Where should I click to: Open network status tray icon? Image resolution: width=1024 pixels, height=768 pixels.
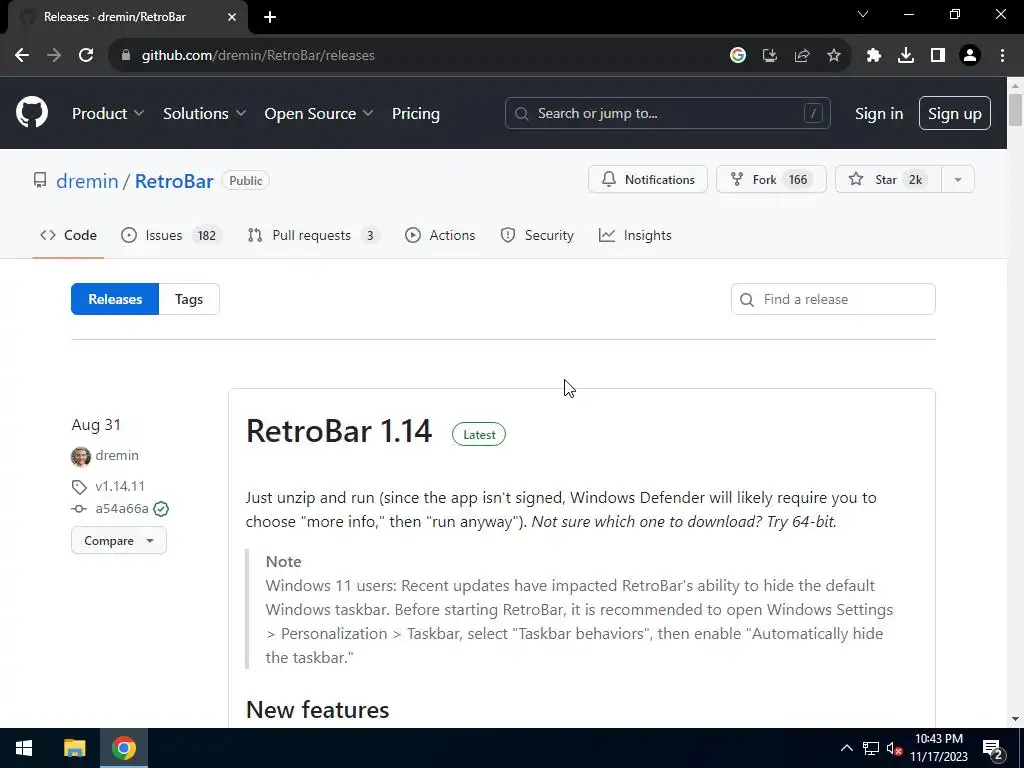tap(871, 748)
